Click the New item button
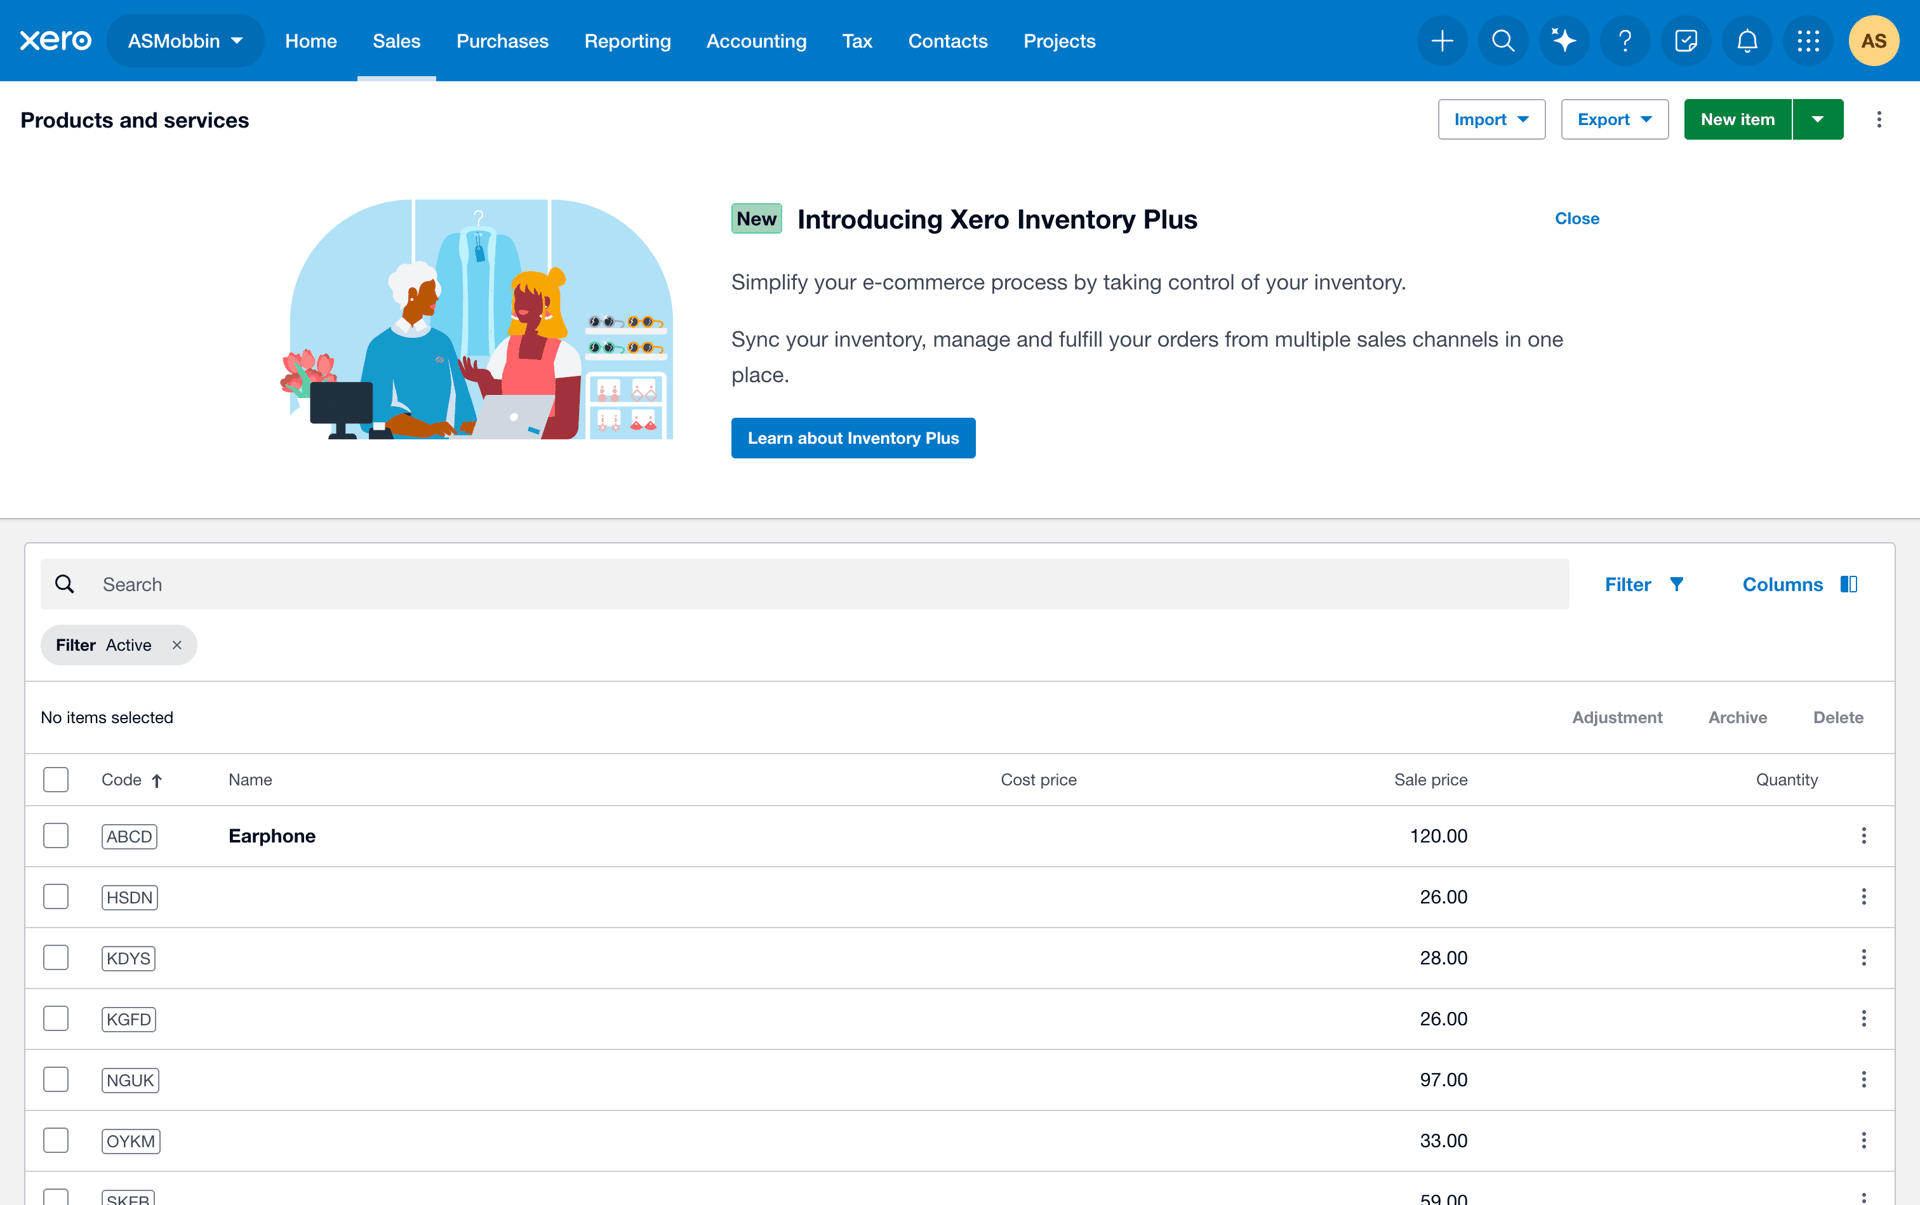Viewport: 1920px width, 1205px height. pyautogui.click(x=1737, y=119)
